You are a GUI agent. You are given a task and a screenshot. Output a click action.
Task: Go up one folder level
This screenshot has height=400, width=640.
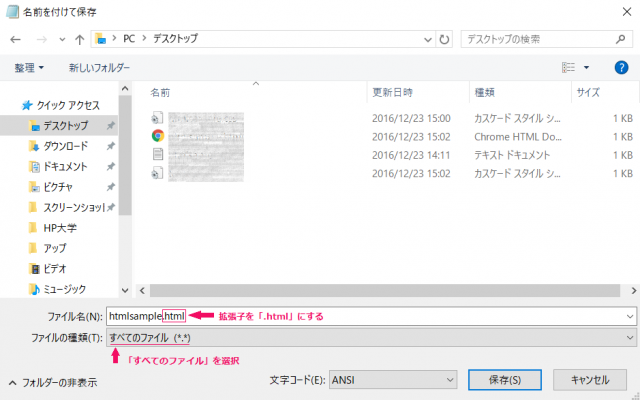click(80, 40)
